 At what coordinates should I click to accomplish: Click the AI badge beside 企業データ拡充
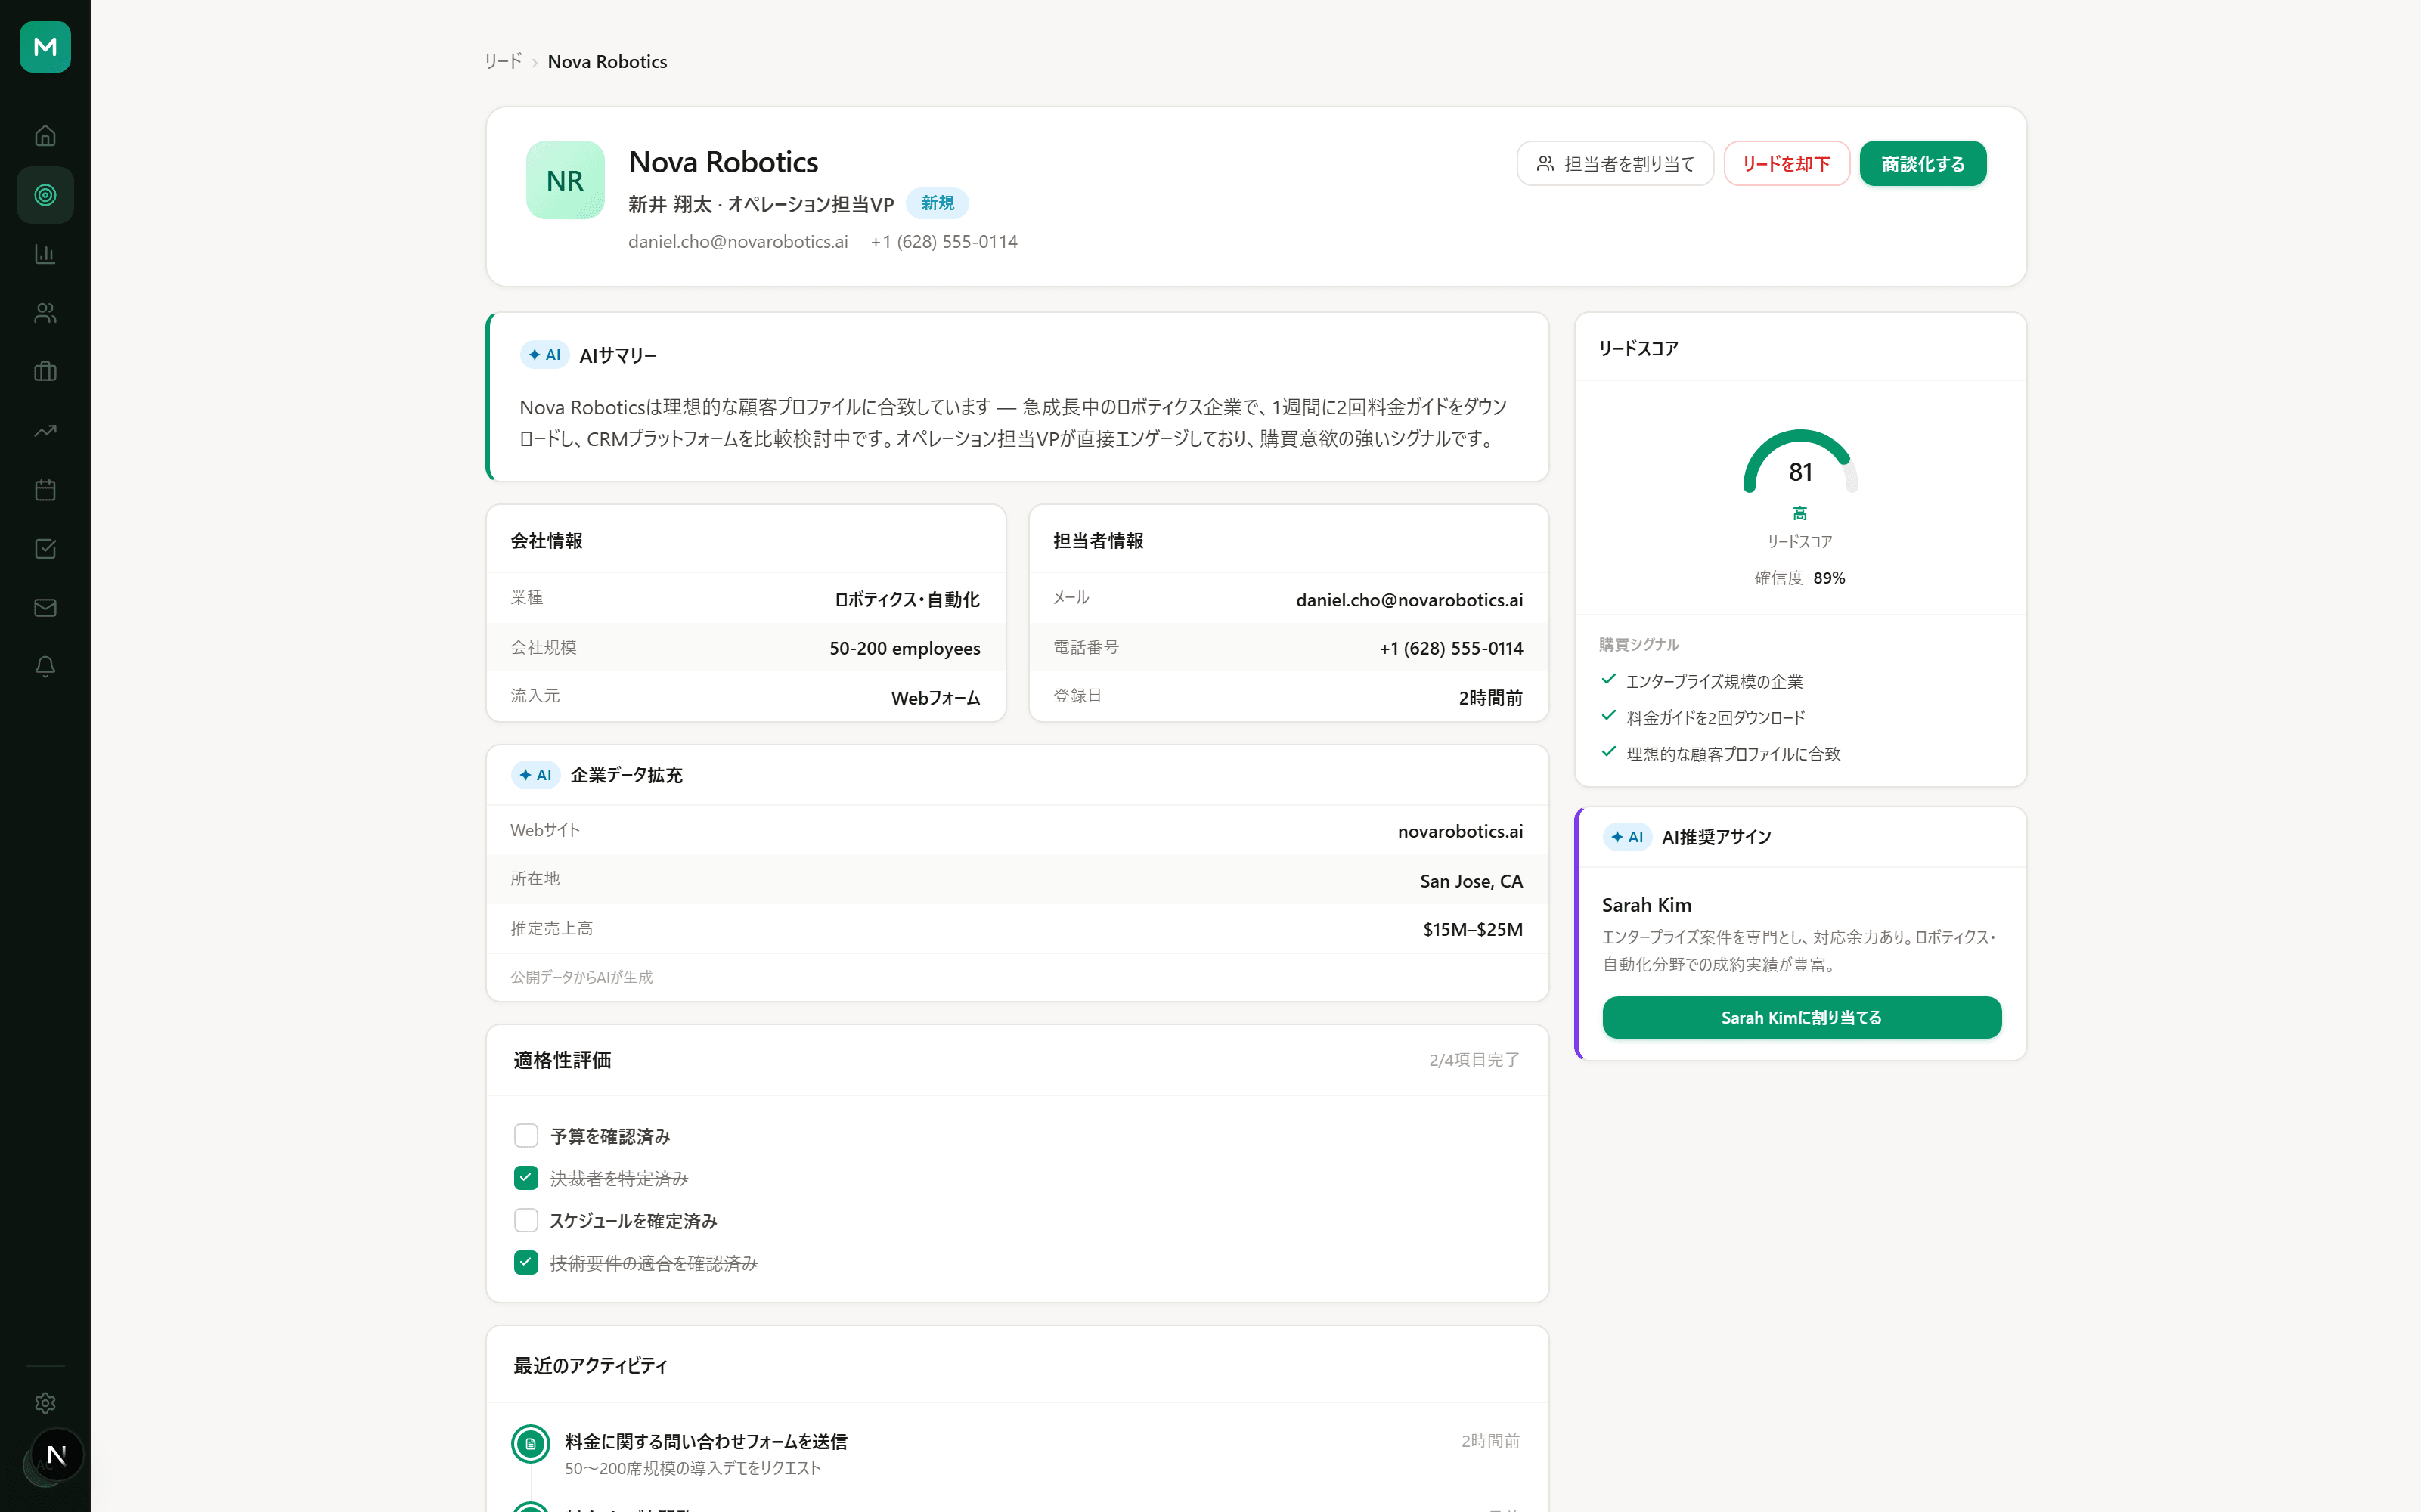pyautogui.click(x=535, y=775)
